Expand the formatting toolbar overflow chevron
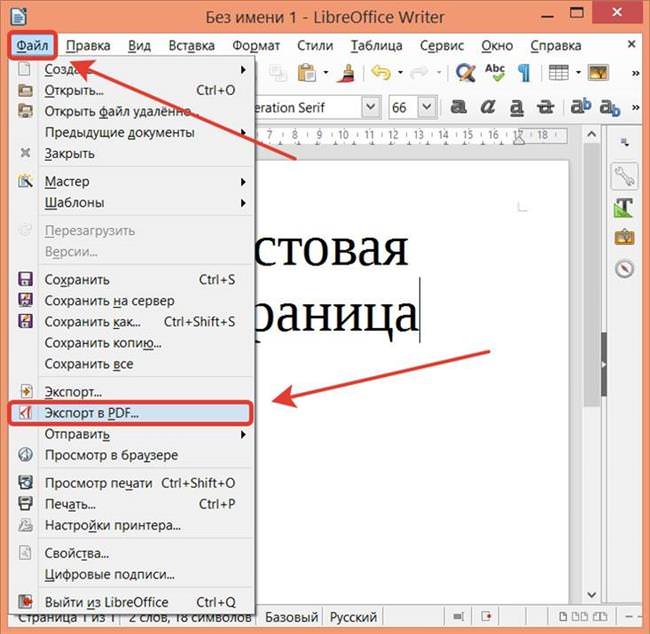Image resolution: width=650 pixels, height=634 pixels. click(635, 108)
